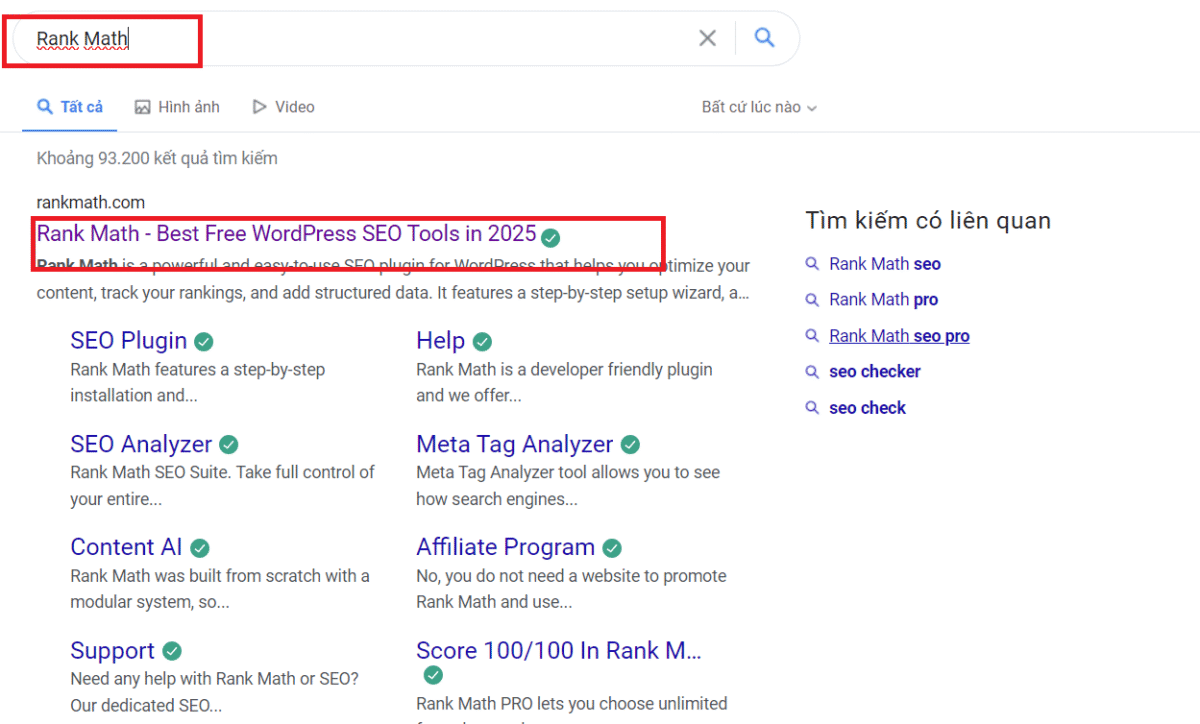
Task: Open the Rank Math - Best Free WordPress SEO Tools result
Action: (286, 234)
